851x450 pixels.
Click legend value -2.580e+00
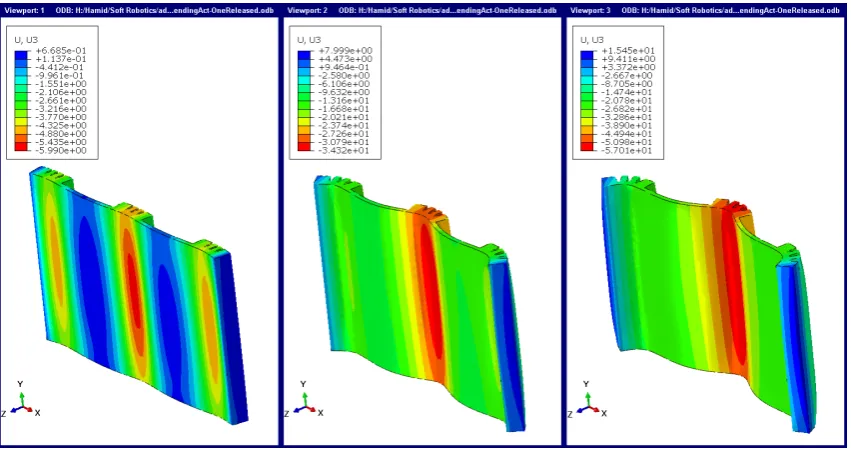click(345, 75)
